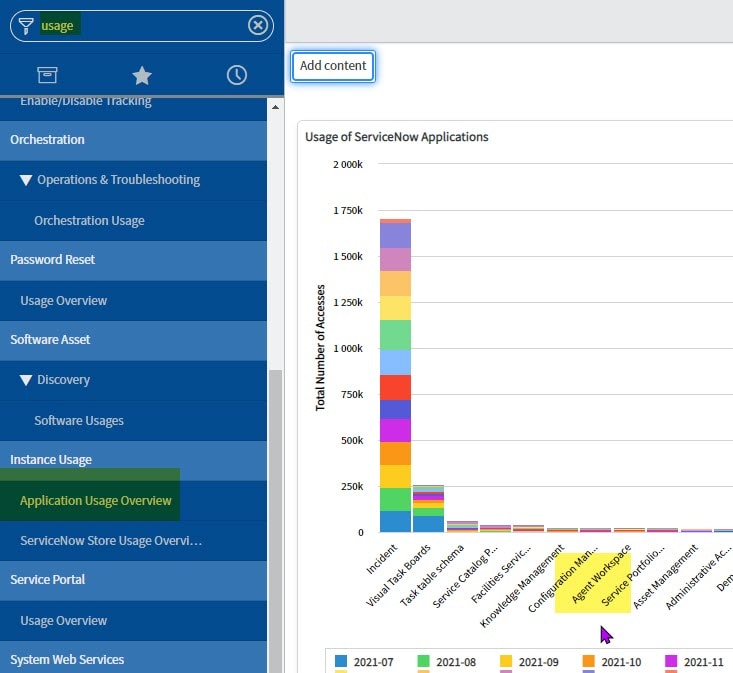Toggle the 2021-09 legend series
The image size is (733, 673).
(x=529, y=662)
